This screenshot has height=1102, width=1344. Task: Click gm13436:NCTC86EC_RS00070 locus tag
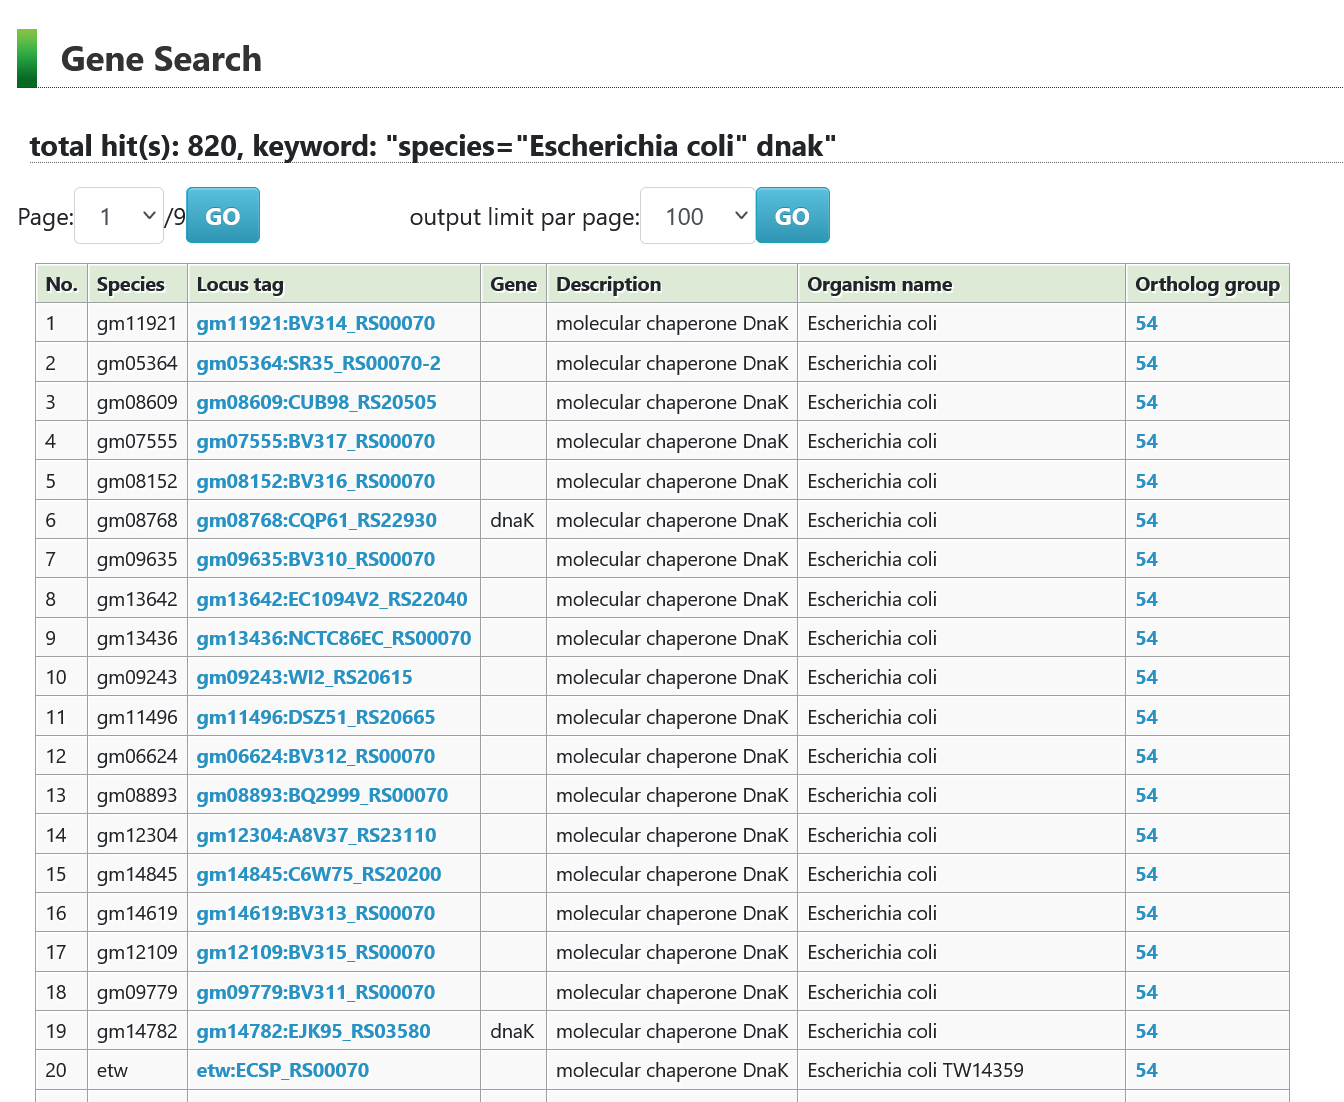click(x=333, y=638)
